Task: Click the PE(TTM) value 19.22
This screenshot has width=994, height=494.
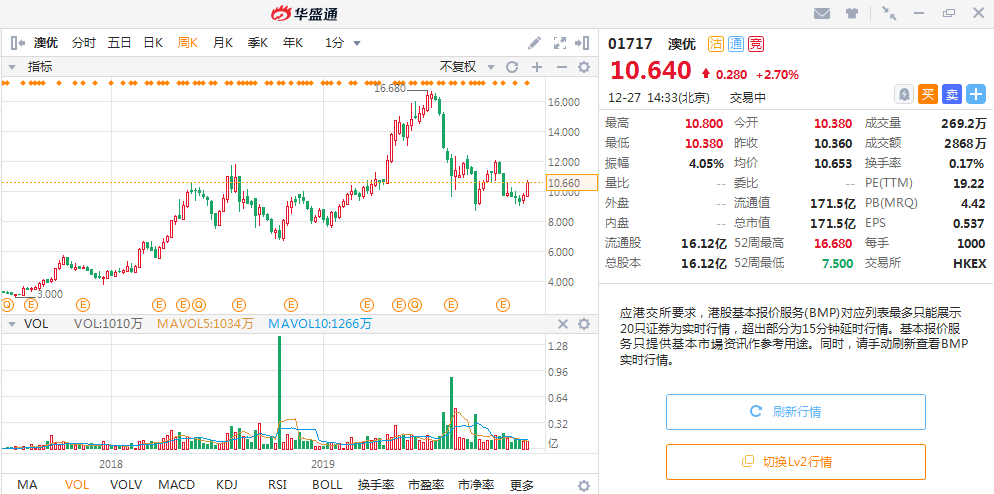Action: (969, 183)
